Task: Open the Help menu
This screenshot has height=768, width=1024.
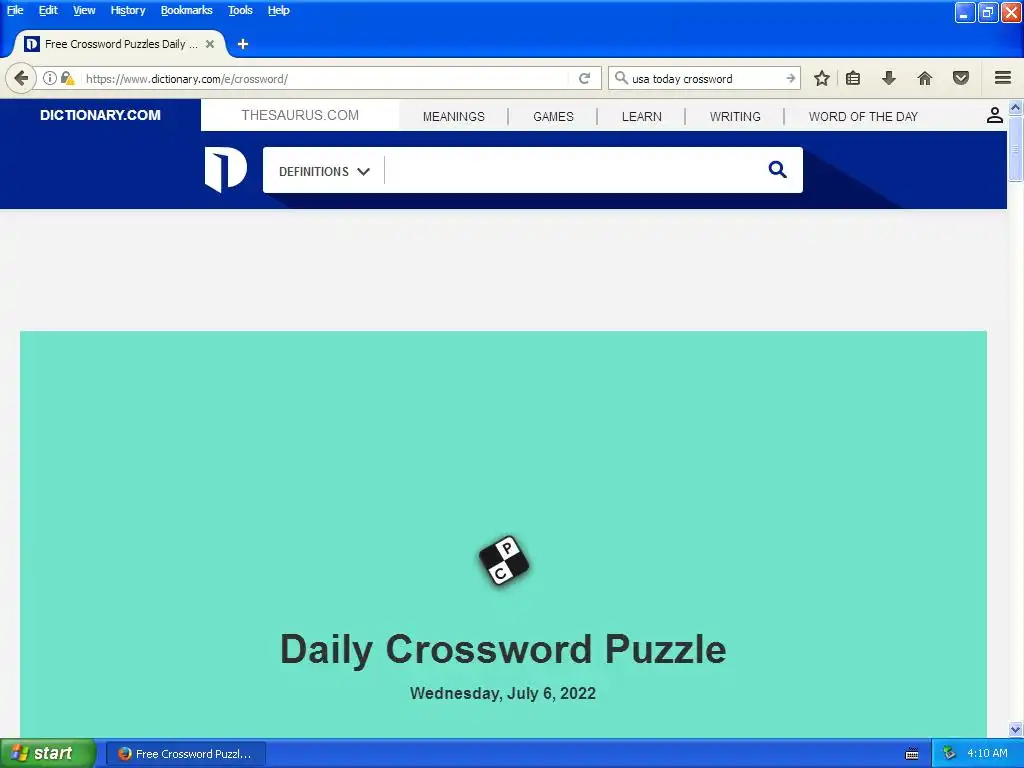Action: 278,10
